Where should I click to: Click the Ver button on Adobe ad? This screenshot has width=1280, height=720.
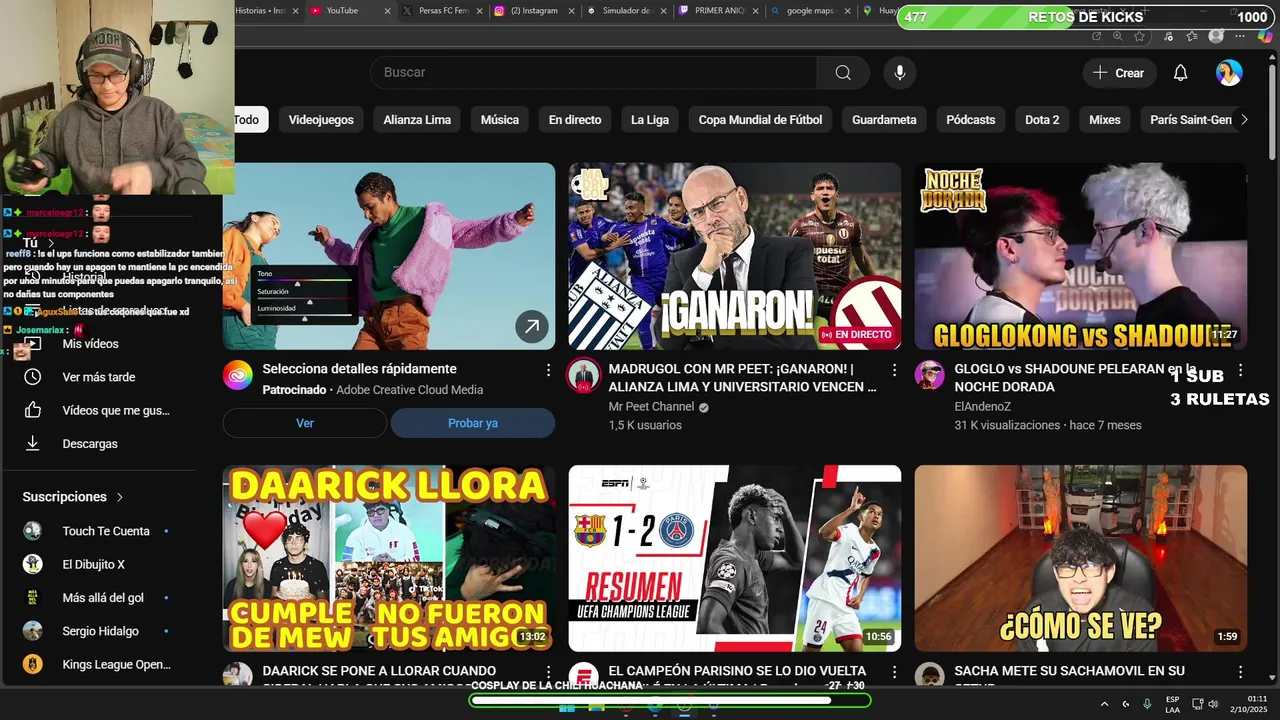point(305,423)
